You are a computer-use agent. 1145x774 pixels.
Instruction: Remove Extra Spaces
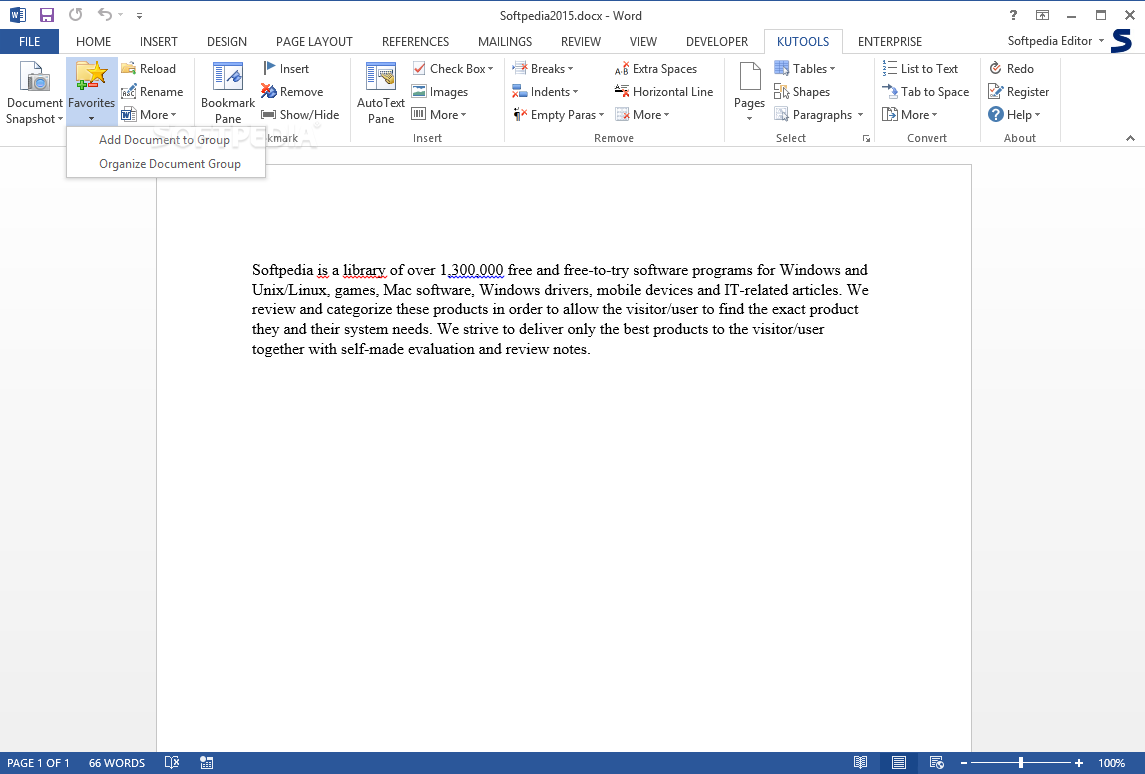(x=656, y=69)
